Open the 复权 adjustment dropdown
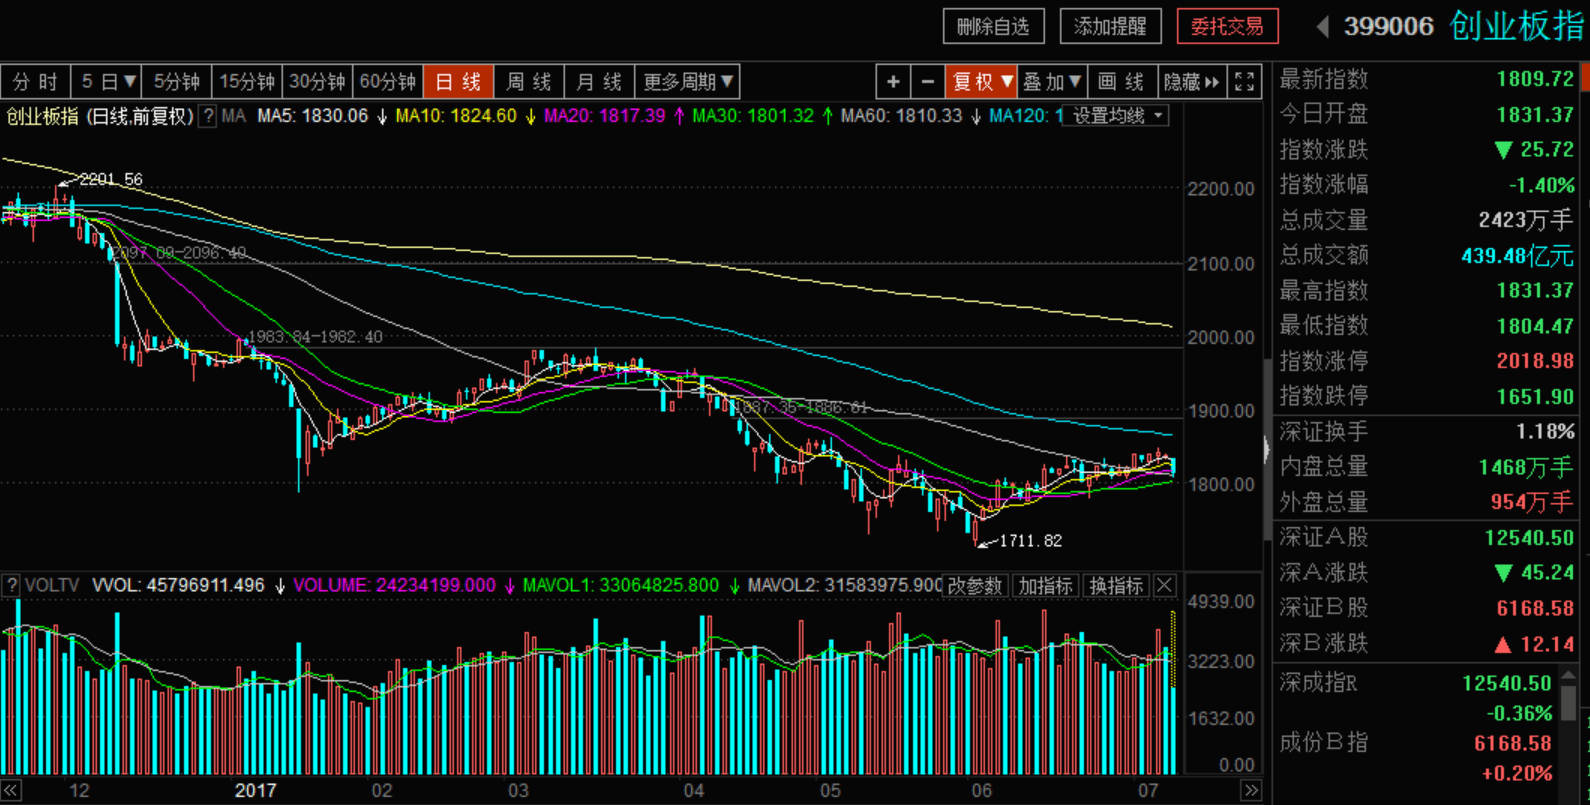The image size is (1590, 805). click(982, 82)
